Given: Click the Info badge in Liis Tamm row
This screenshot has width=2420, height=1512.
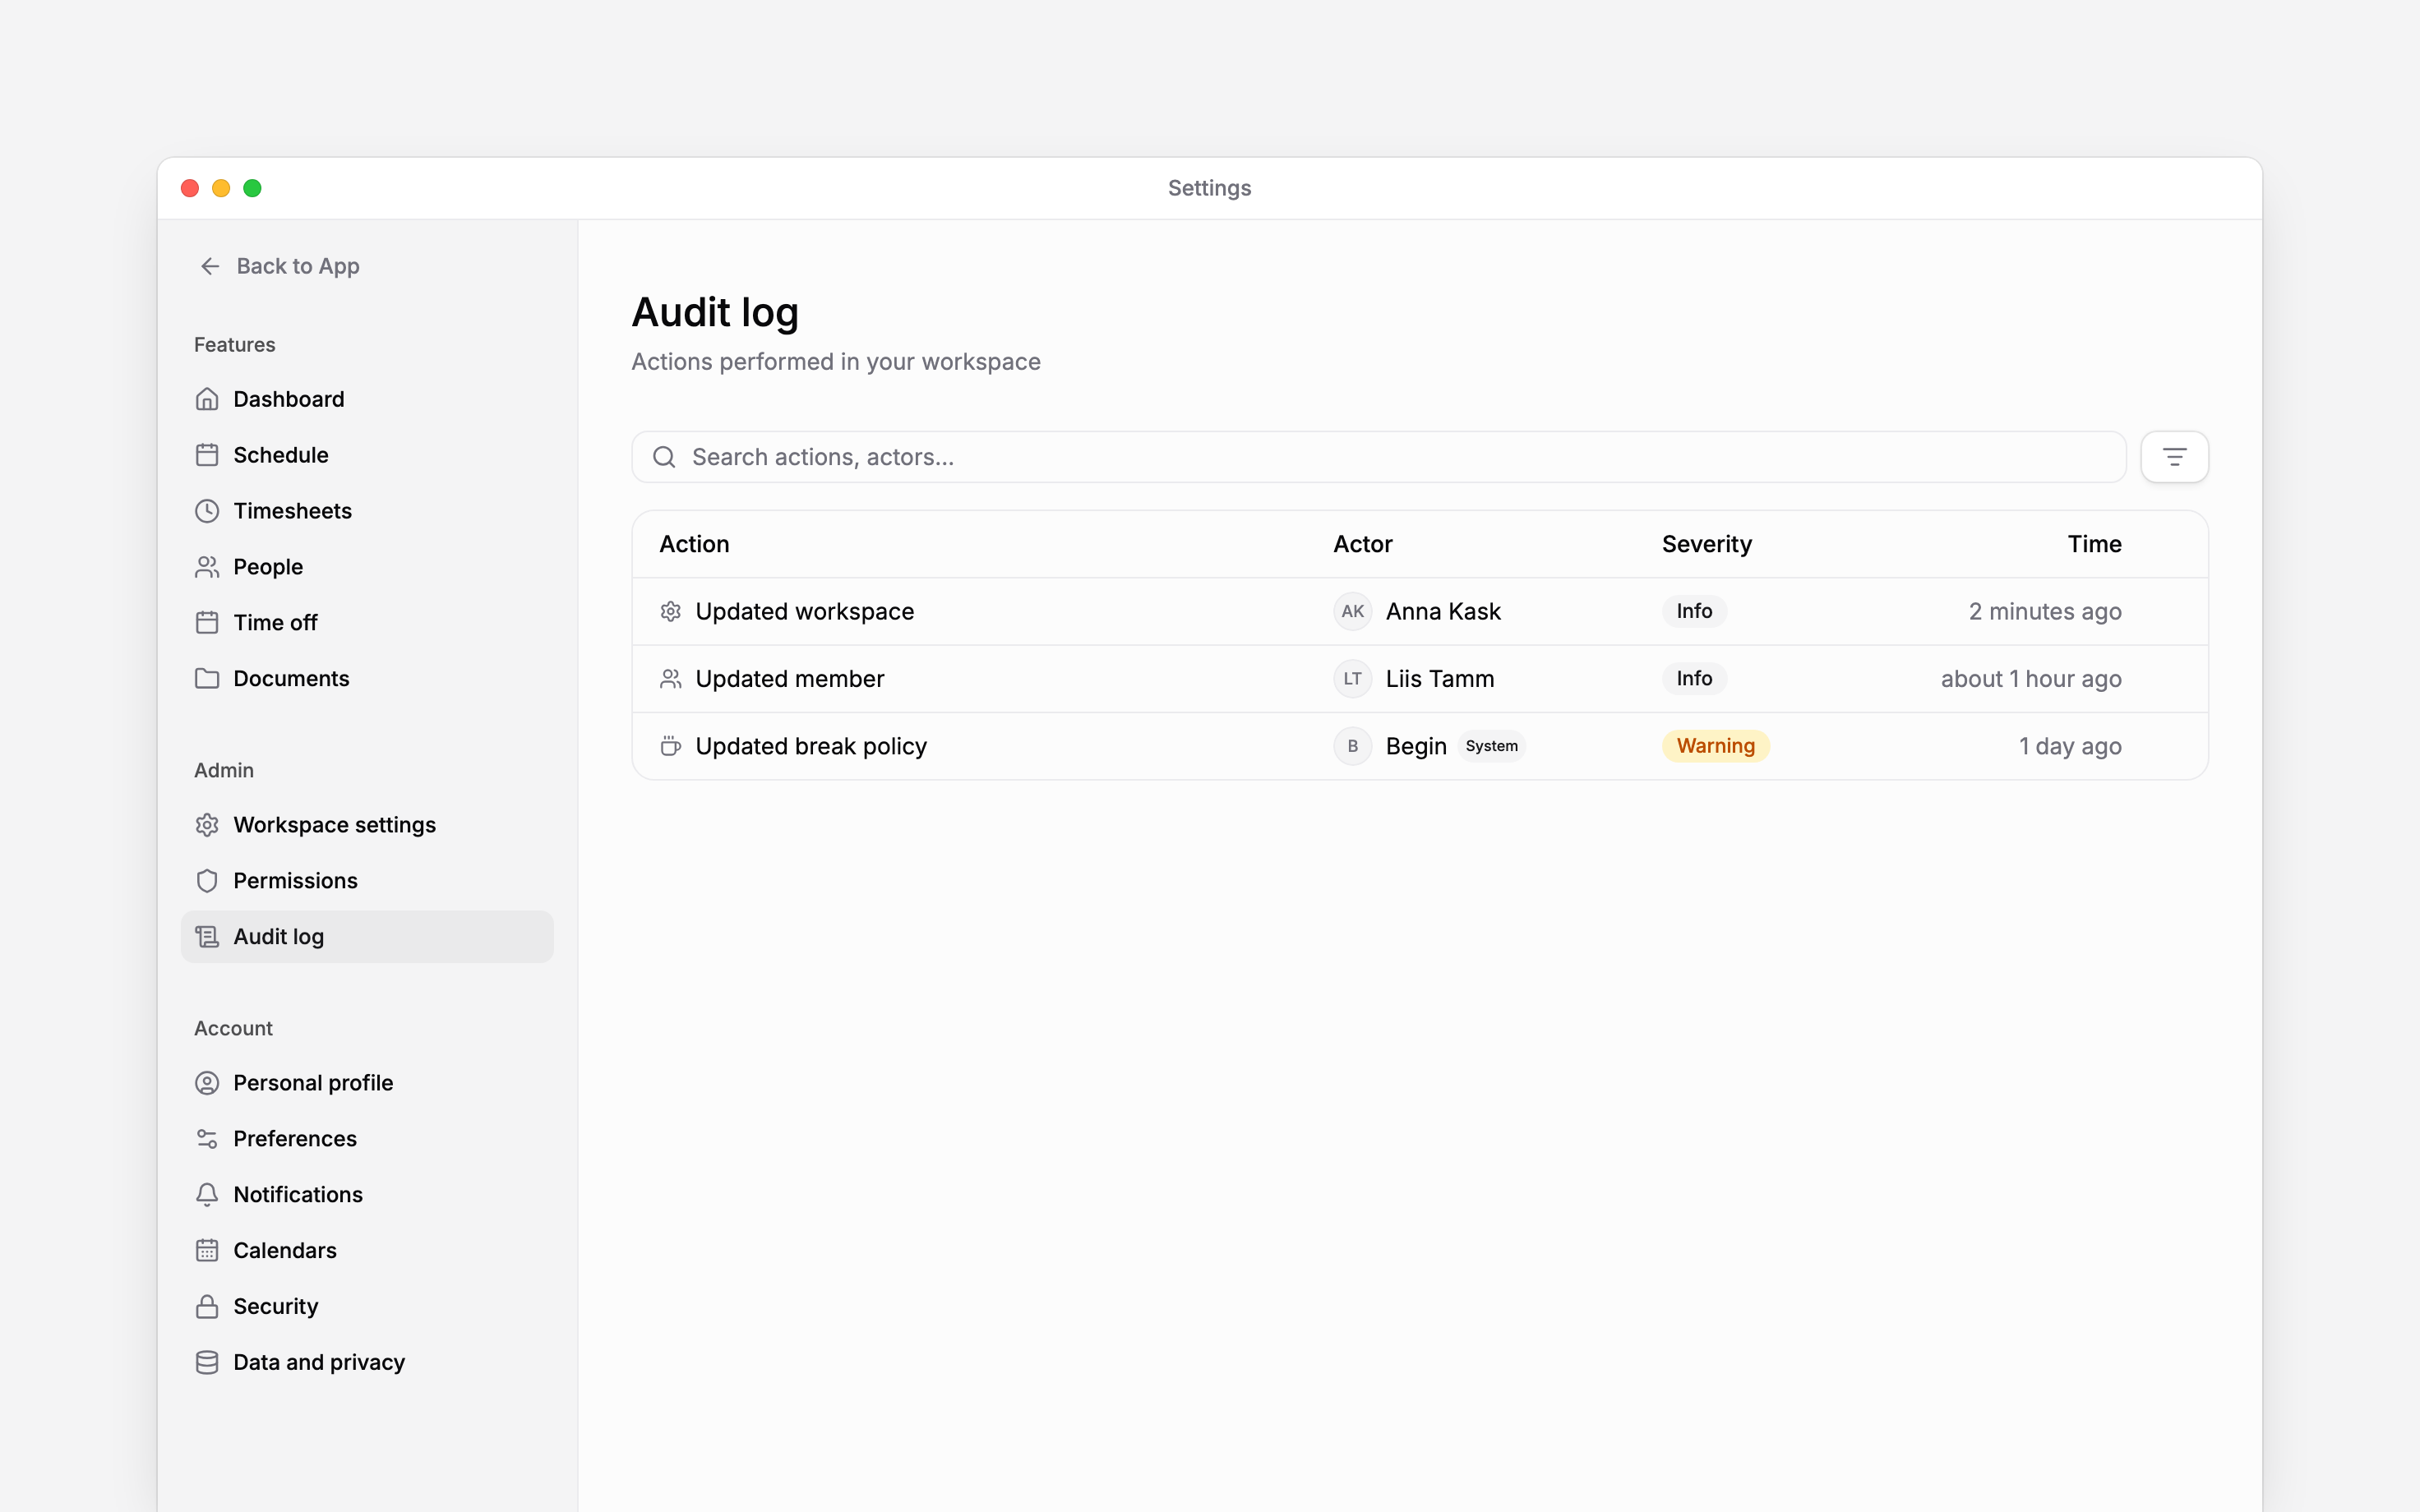Looking at the screenshot, I should click(x=1694, y=679).
